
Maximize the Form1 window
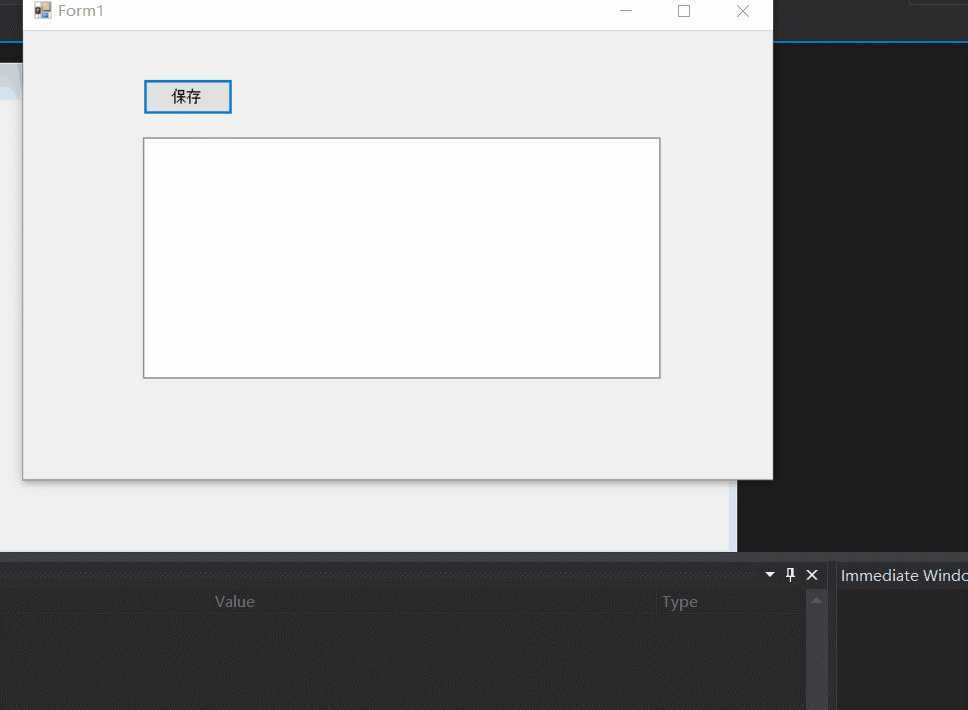pos(684,10)
